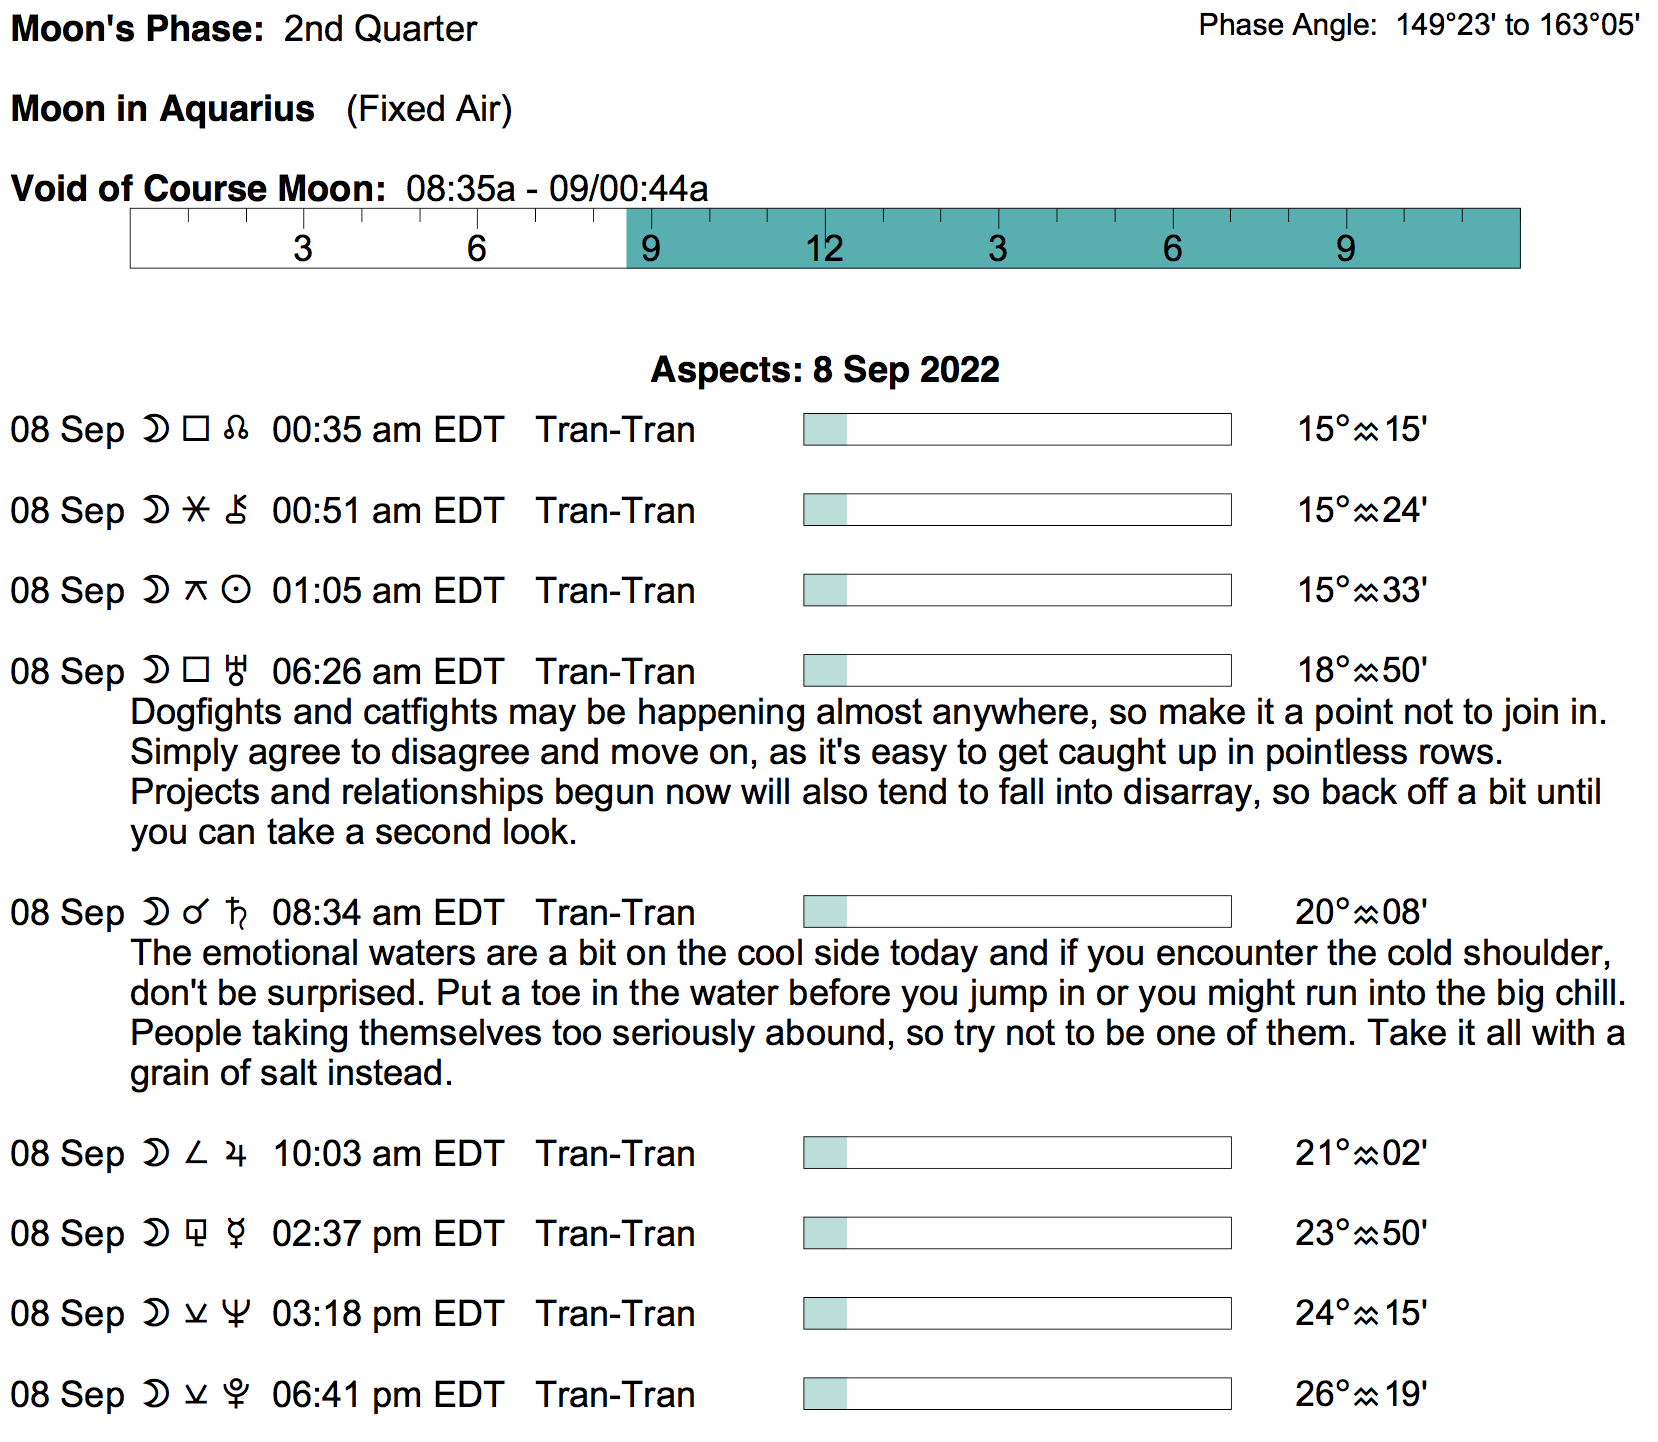Select the Sun symbol in the 01:05 am aspect

[x=236, y=590]
